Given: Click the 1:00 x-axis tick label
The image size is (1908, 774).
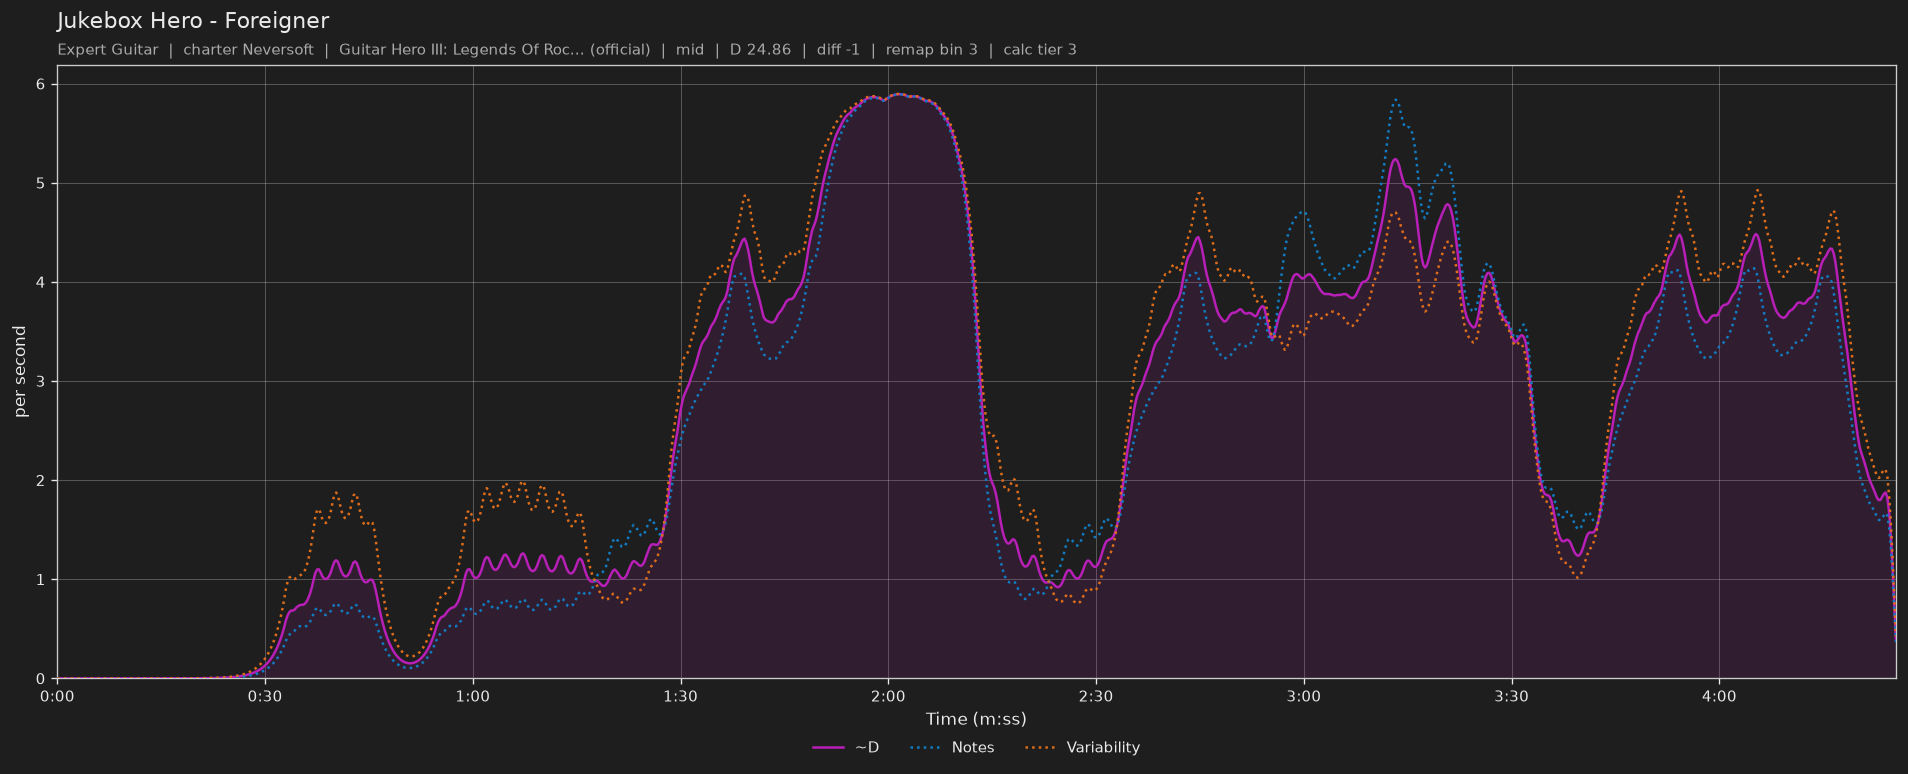Looking at the screenshot, I should pyautogui.click(x=473, y=696).
